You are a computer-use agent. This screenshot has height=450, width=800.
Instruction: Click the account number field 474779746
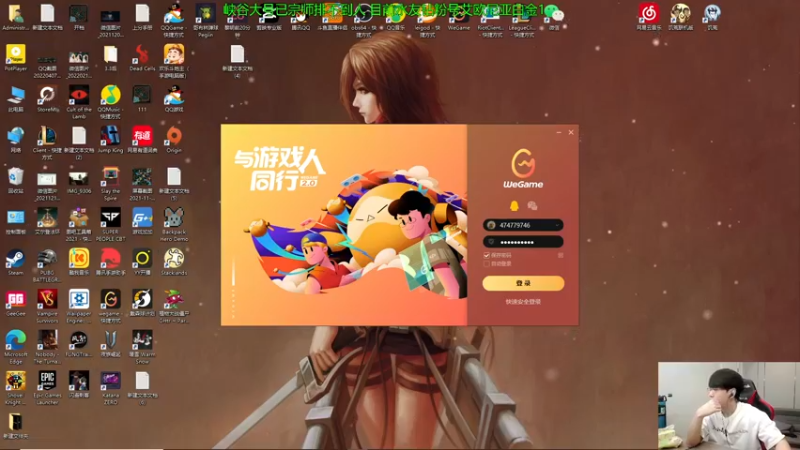(x=523, y=225)
